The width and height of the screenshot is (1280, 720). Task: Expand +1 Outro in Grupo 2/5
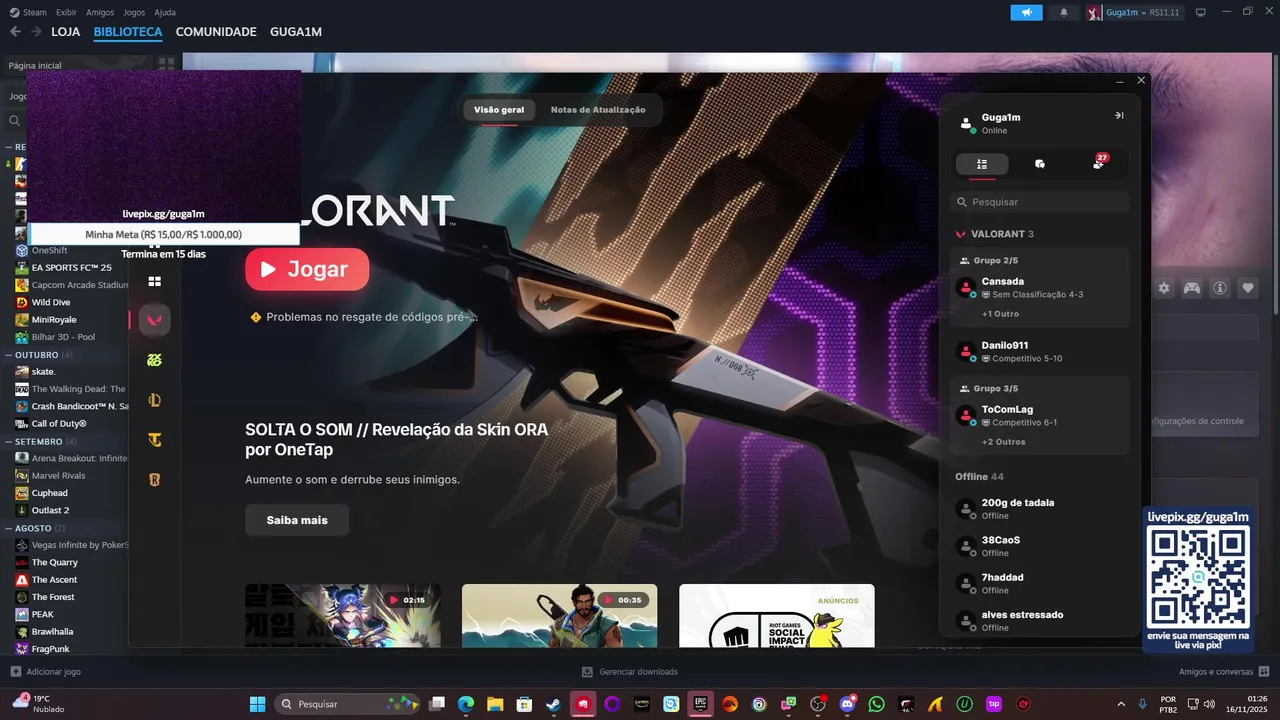tap(1000, 314)
